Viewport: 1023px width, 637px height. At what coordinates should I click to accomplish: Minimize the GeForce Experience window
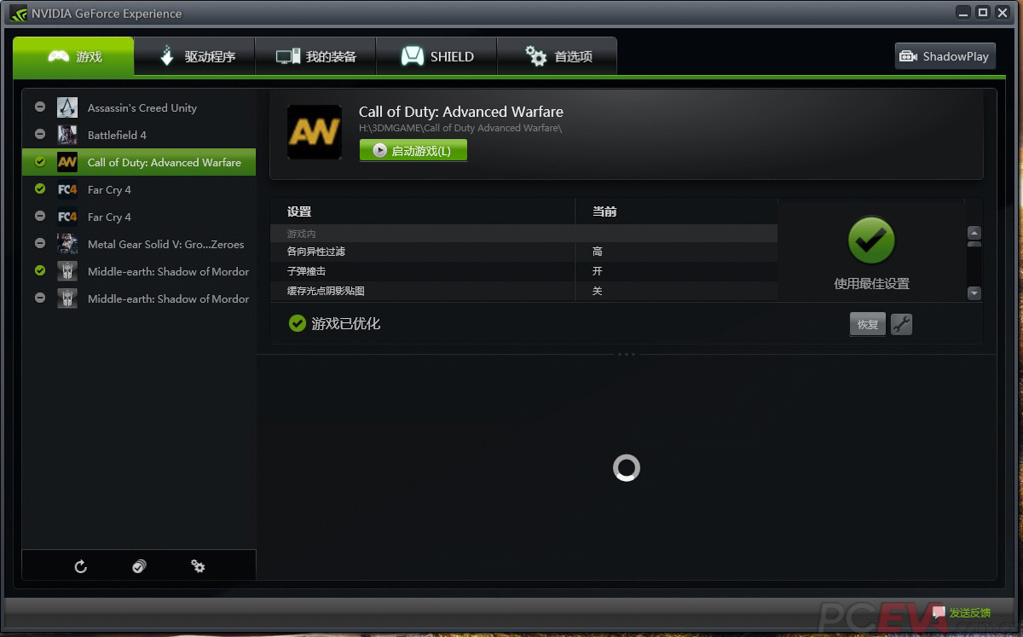coord(963,12)
